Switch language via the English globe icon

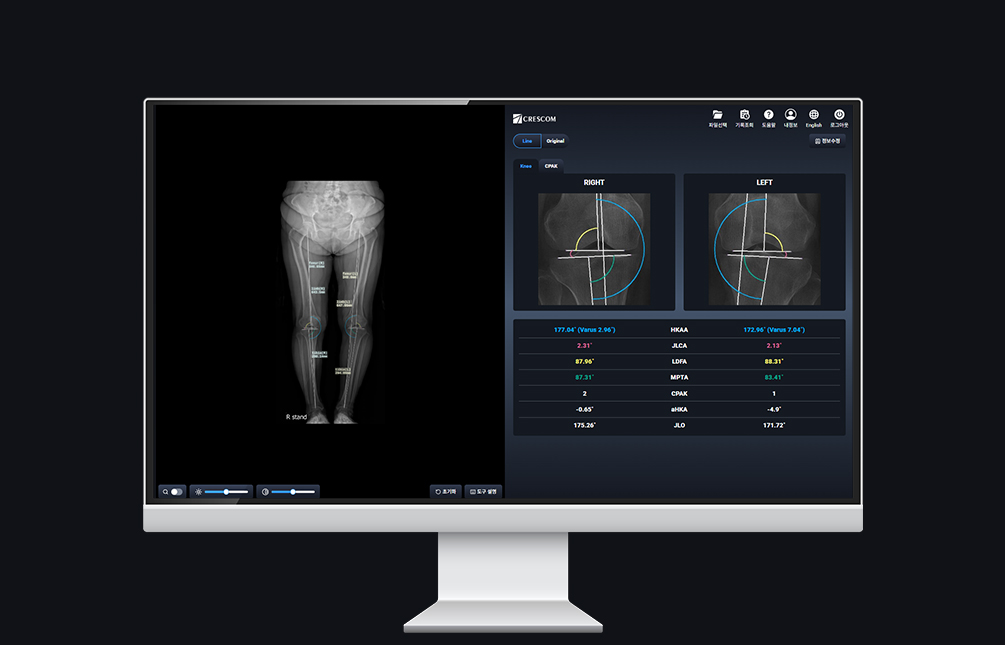pyautogui.click(x=813, y=116)
